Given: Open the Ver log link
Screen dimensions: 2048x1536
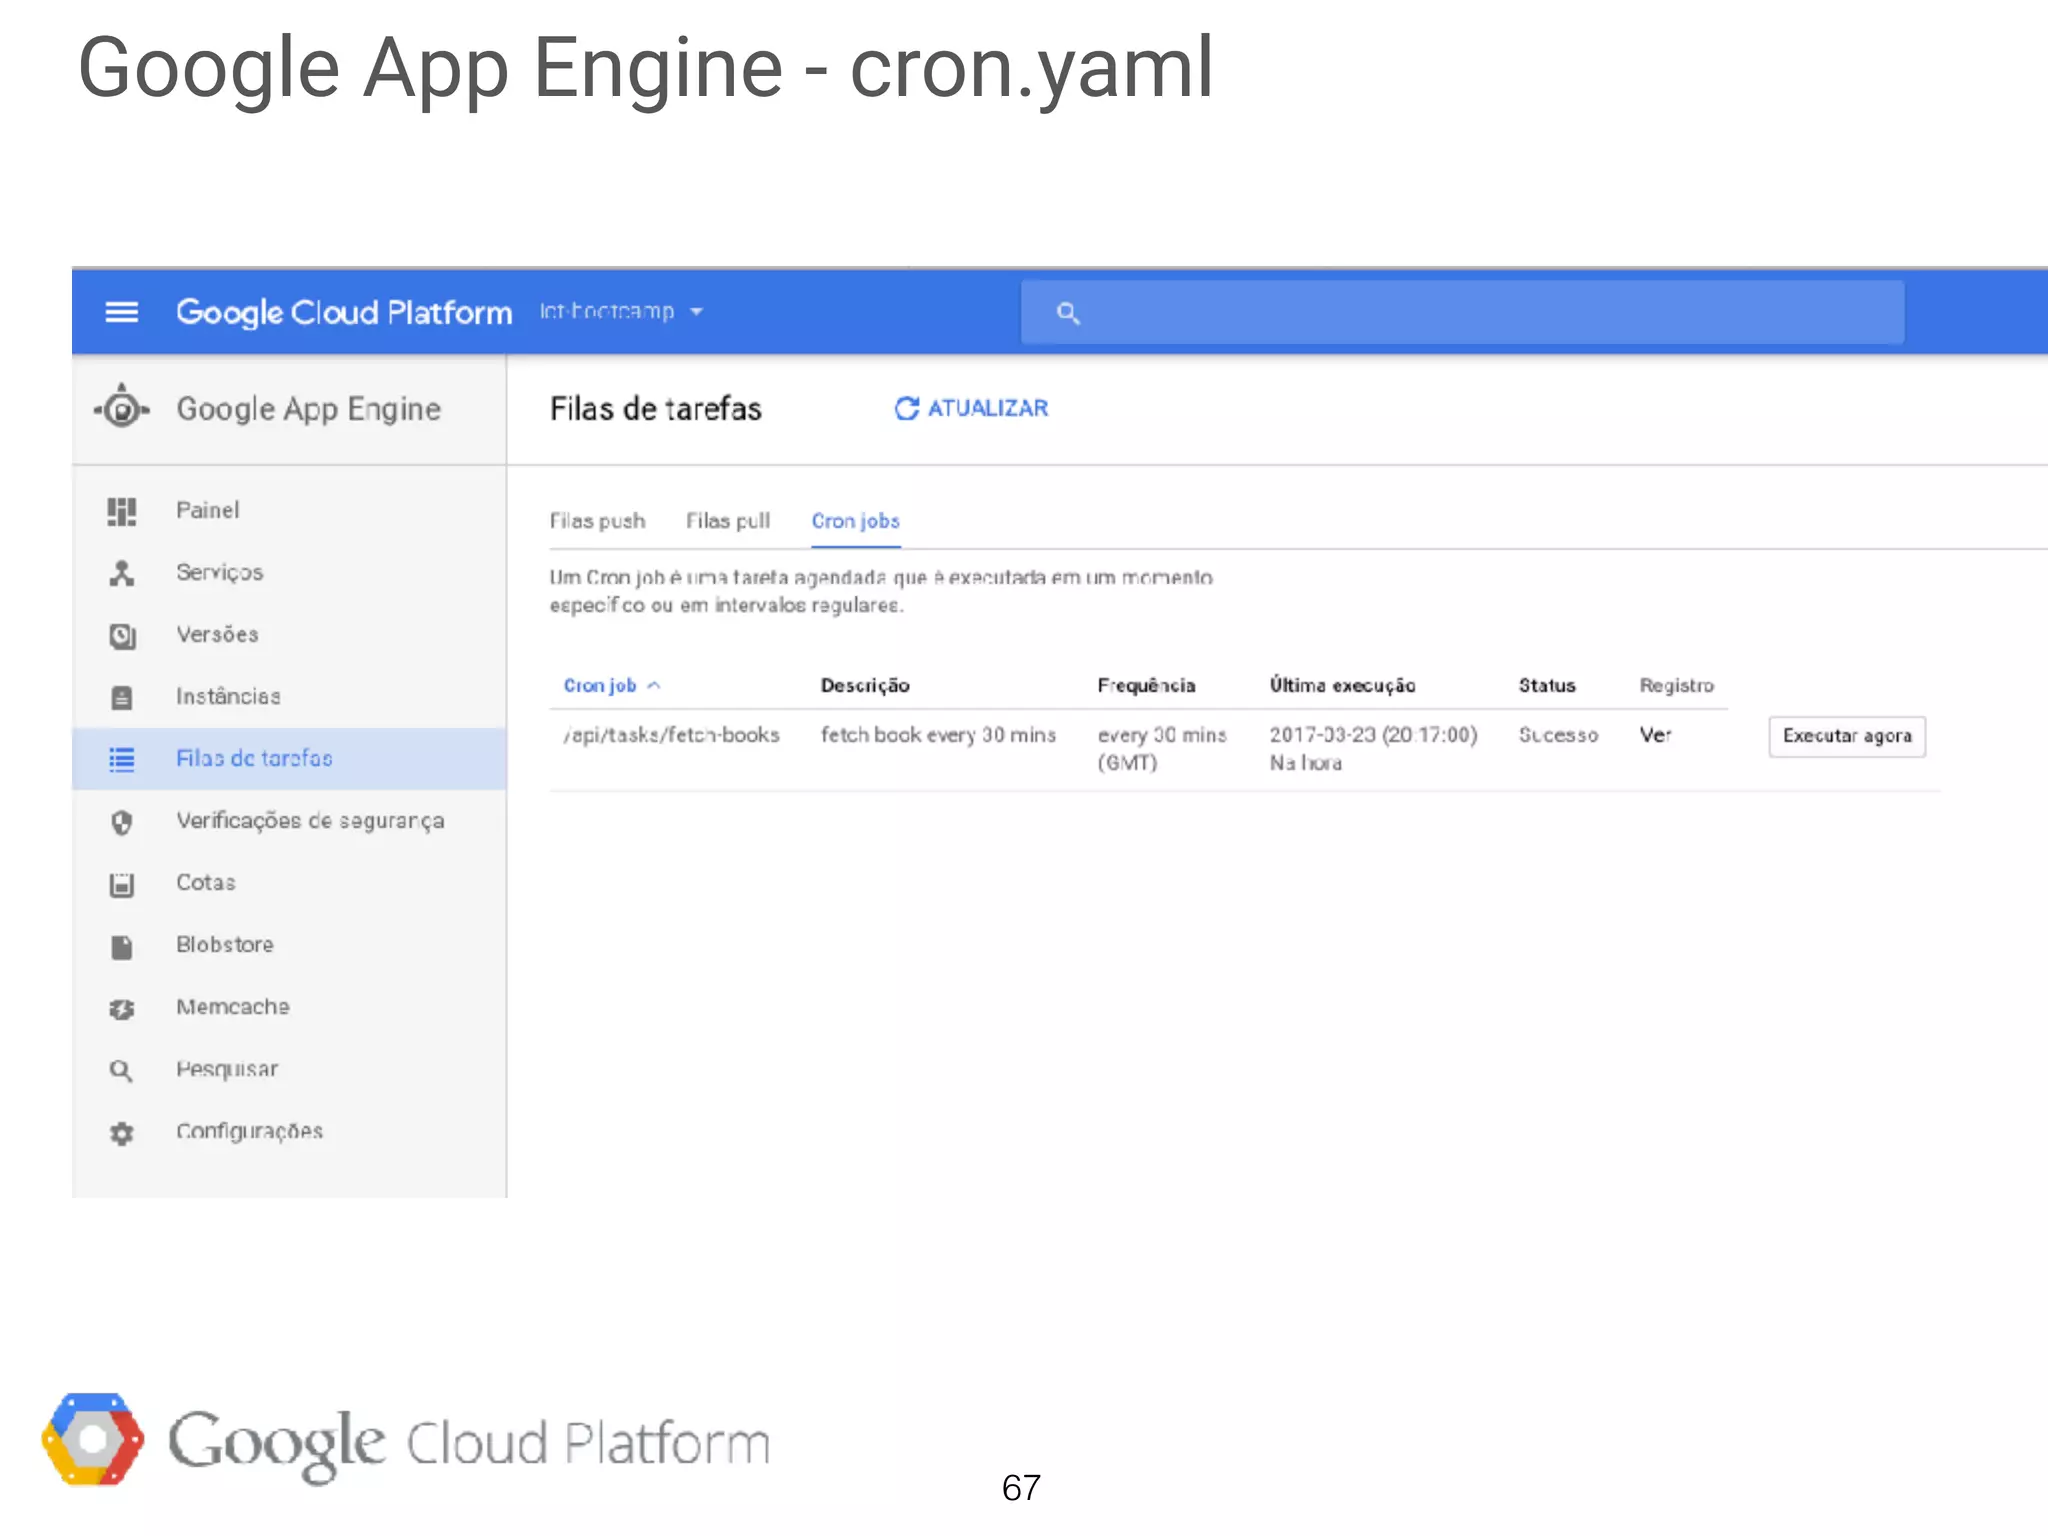Looking at the screenshot, I should (x=1655, y=735).
